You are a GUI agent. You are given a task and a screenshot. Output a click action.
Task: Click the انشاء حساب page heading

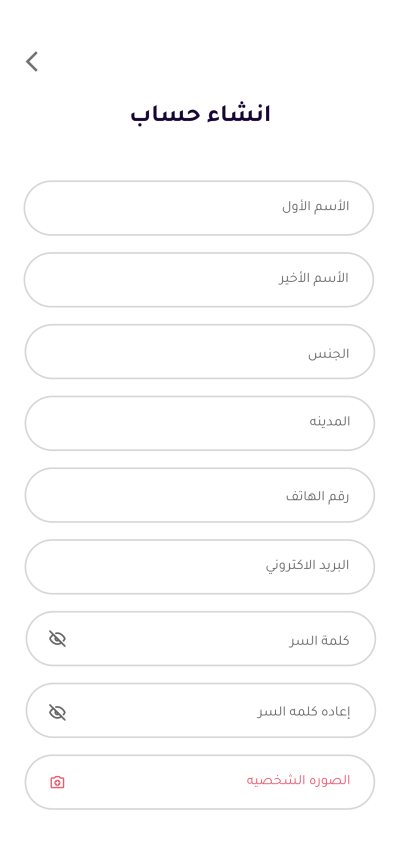tap(200, 115)
